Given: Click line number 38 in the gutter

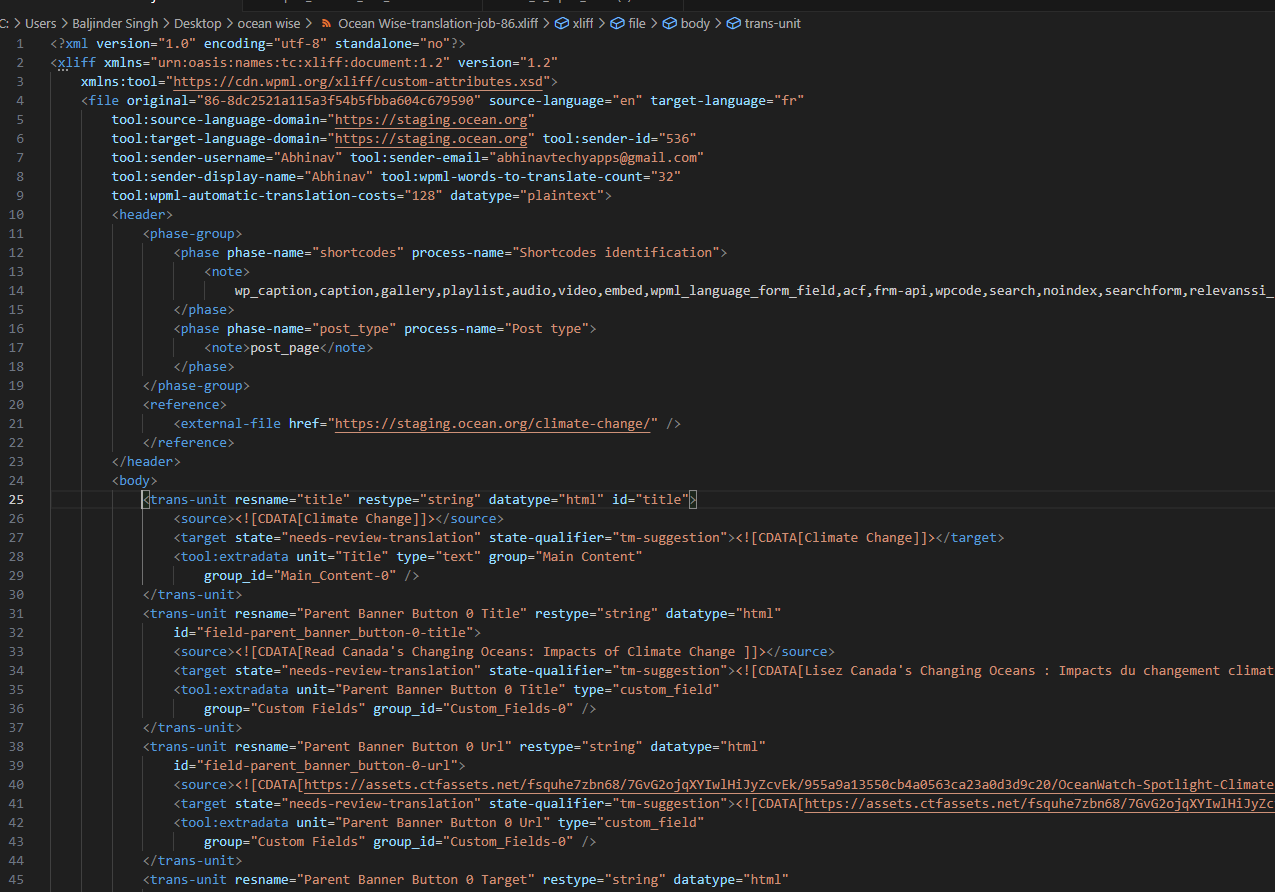Looking at the screenshot, I should (x=16, y=746).
